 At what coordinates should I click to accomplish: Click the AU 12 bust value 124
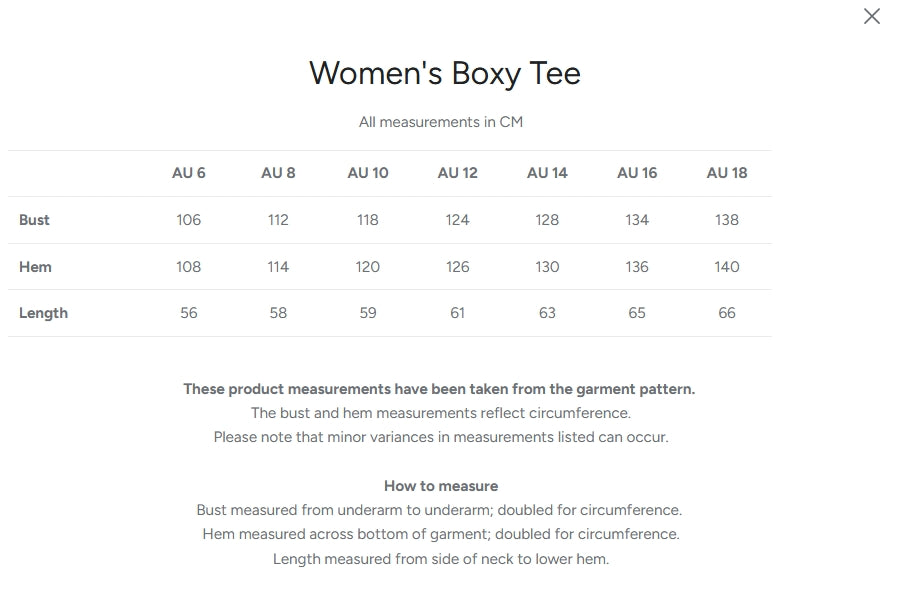[458, 220]
